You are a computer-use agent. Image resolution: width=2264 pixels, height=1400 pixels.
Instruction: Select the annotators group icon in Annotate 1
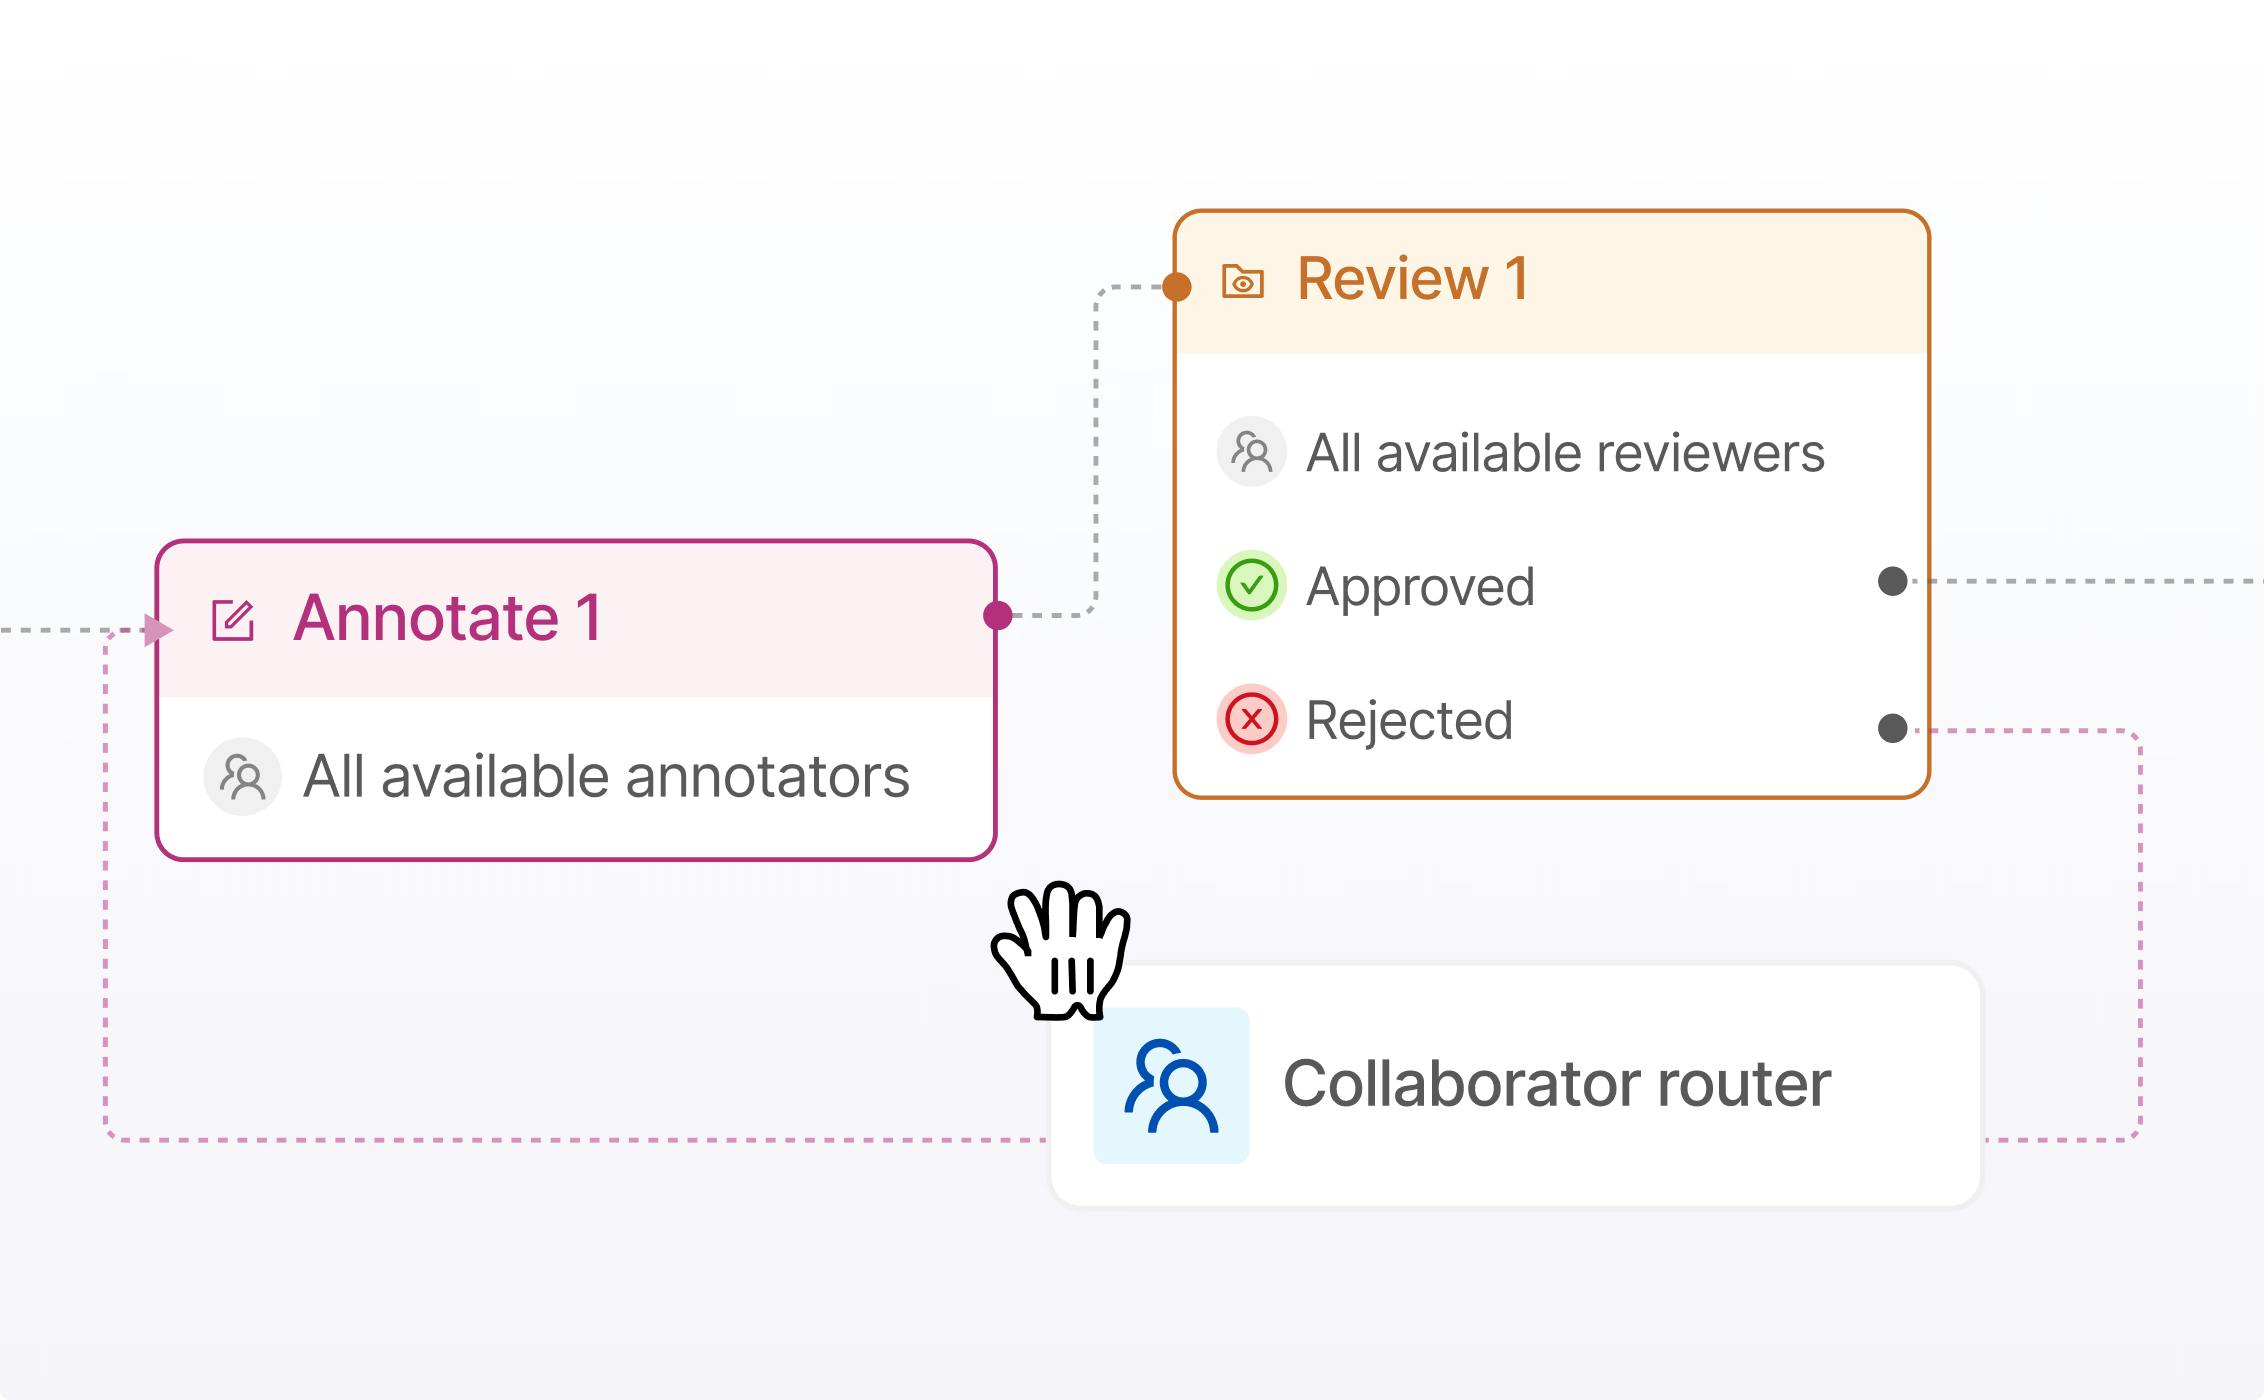point(242,775)
